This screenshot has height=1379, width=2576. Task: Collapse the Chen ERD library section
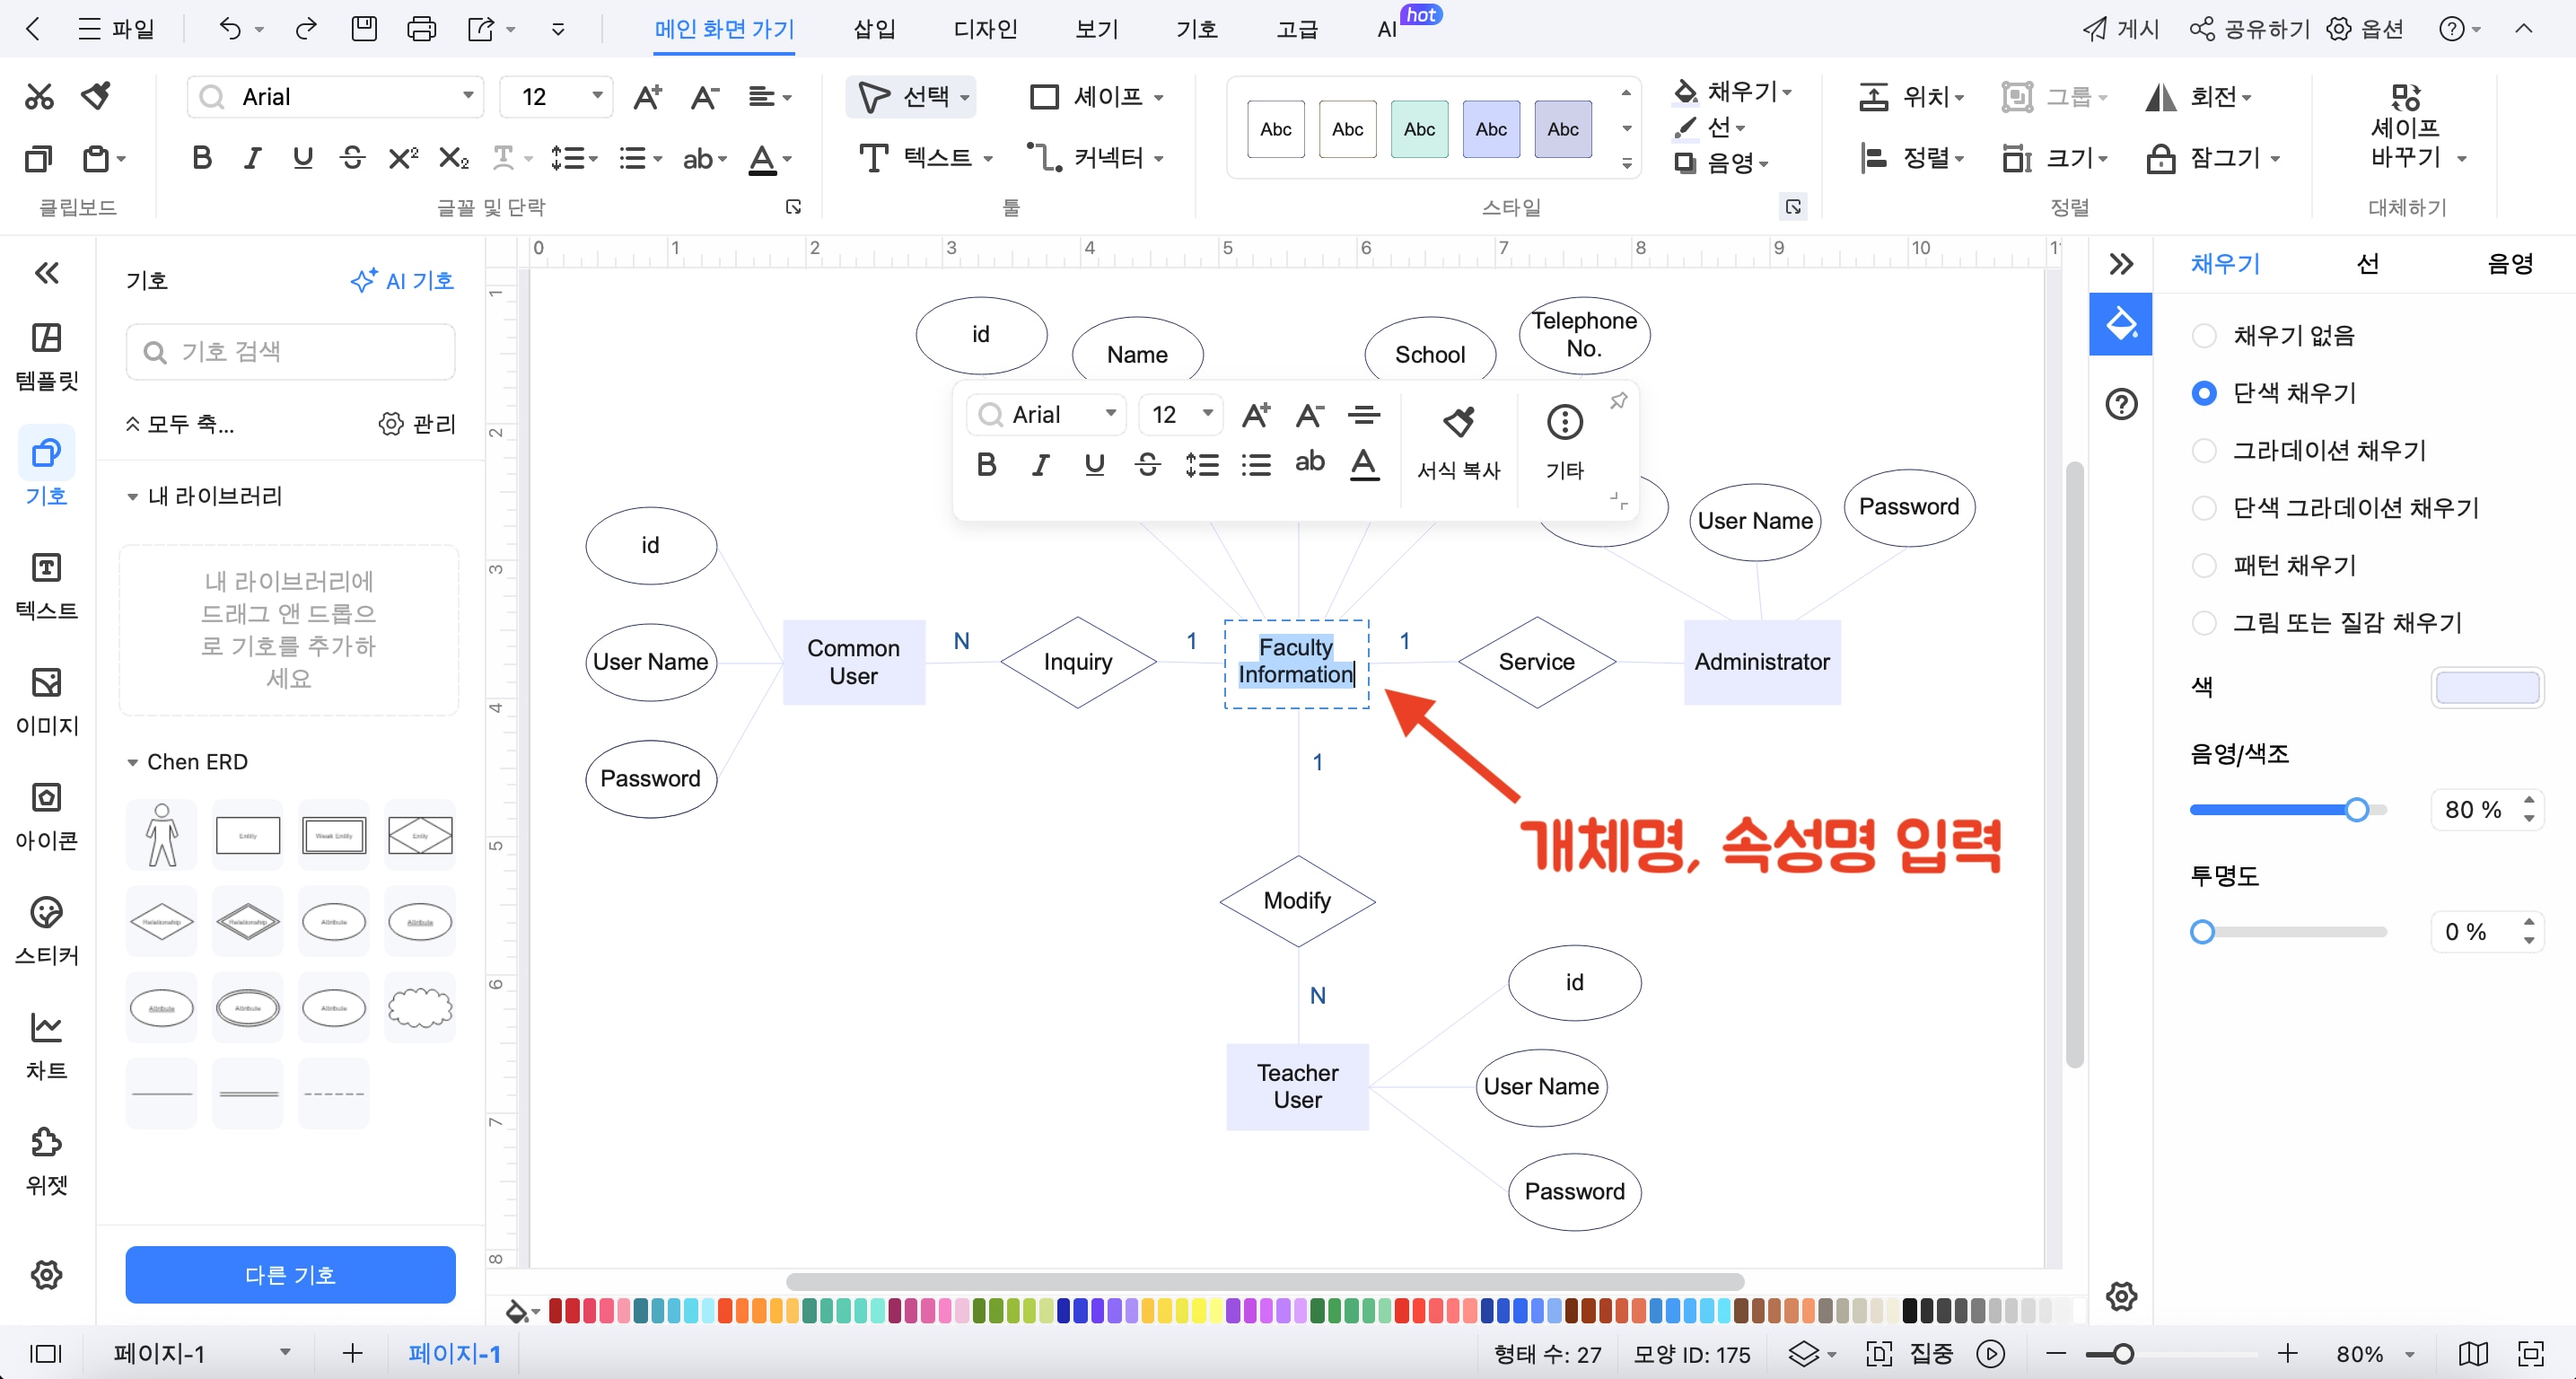132,762
